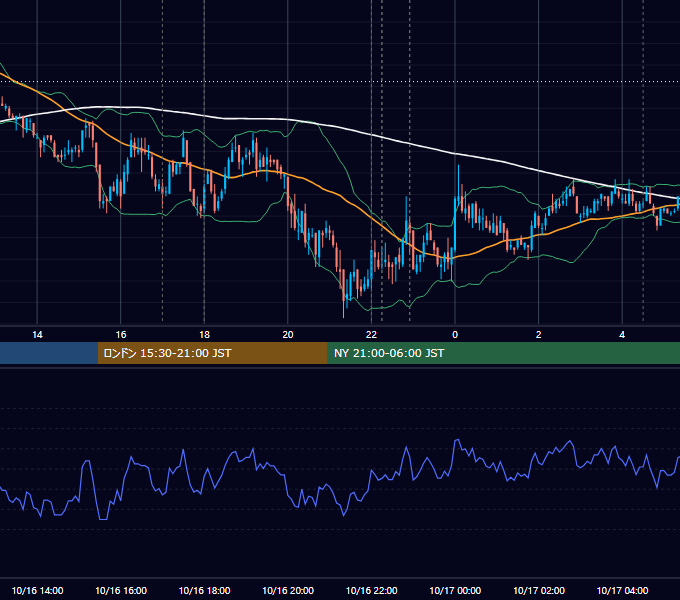
Task: Click hour label 14 on the price chart axis
Action: tap(37, 335)
